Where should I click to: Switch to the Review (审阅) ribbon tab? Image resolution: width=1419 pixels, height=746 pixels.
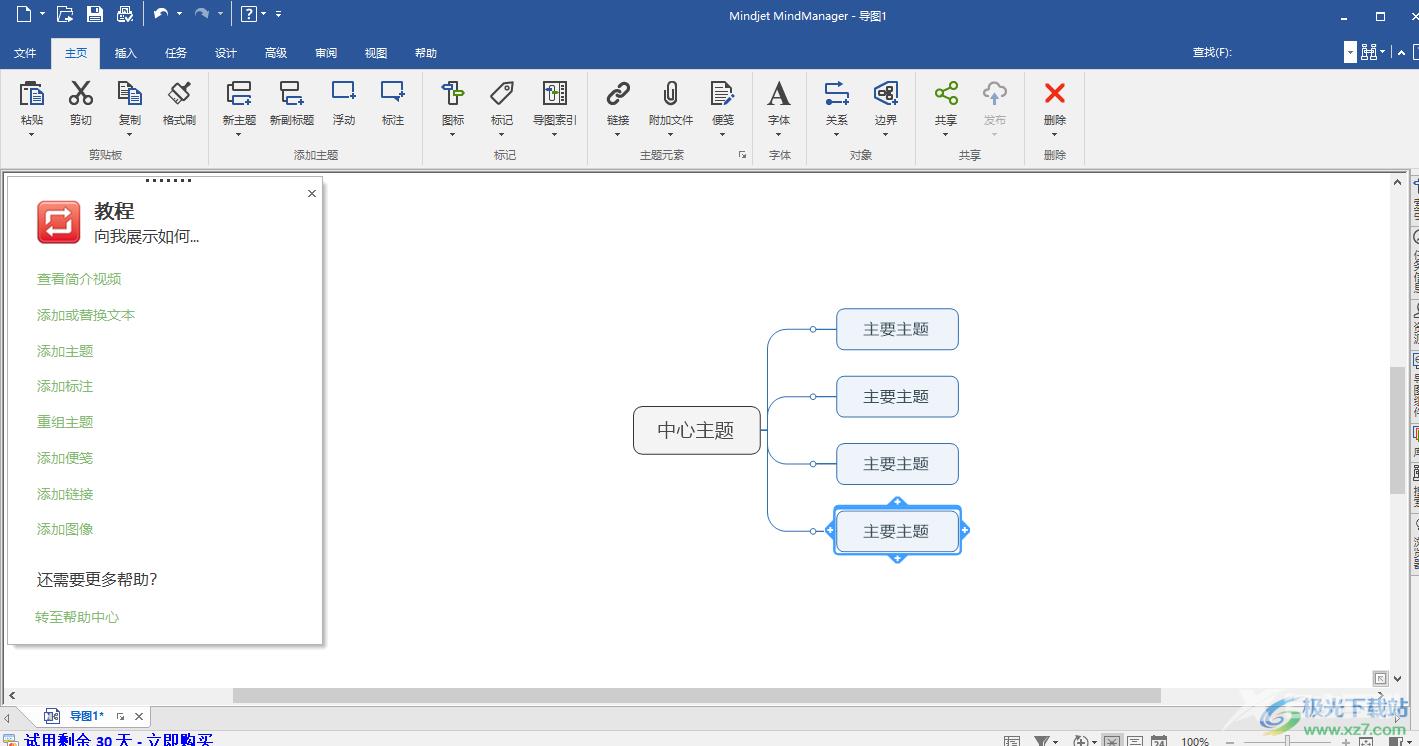[x=326, y=53]
